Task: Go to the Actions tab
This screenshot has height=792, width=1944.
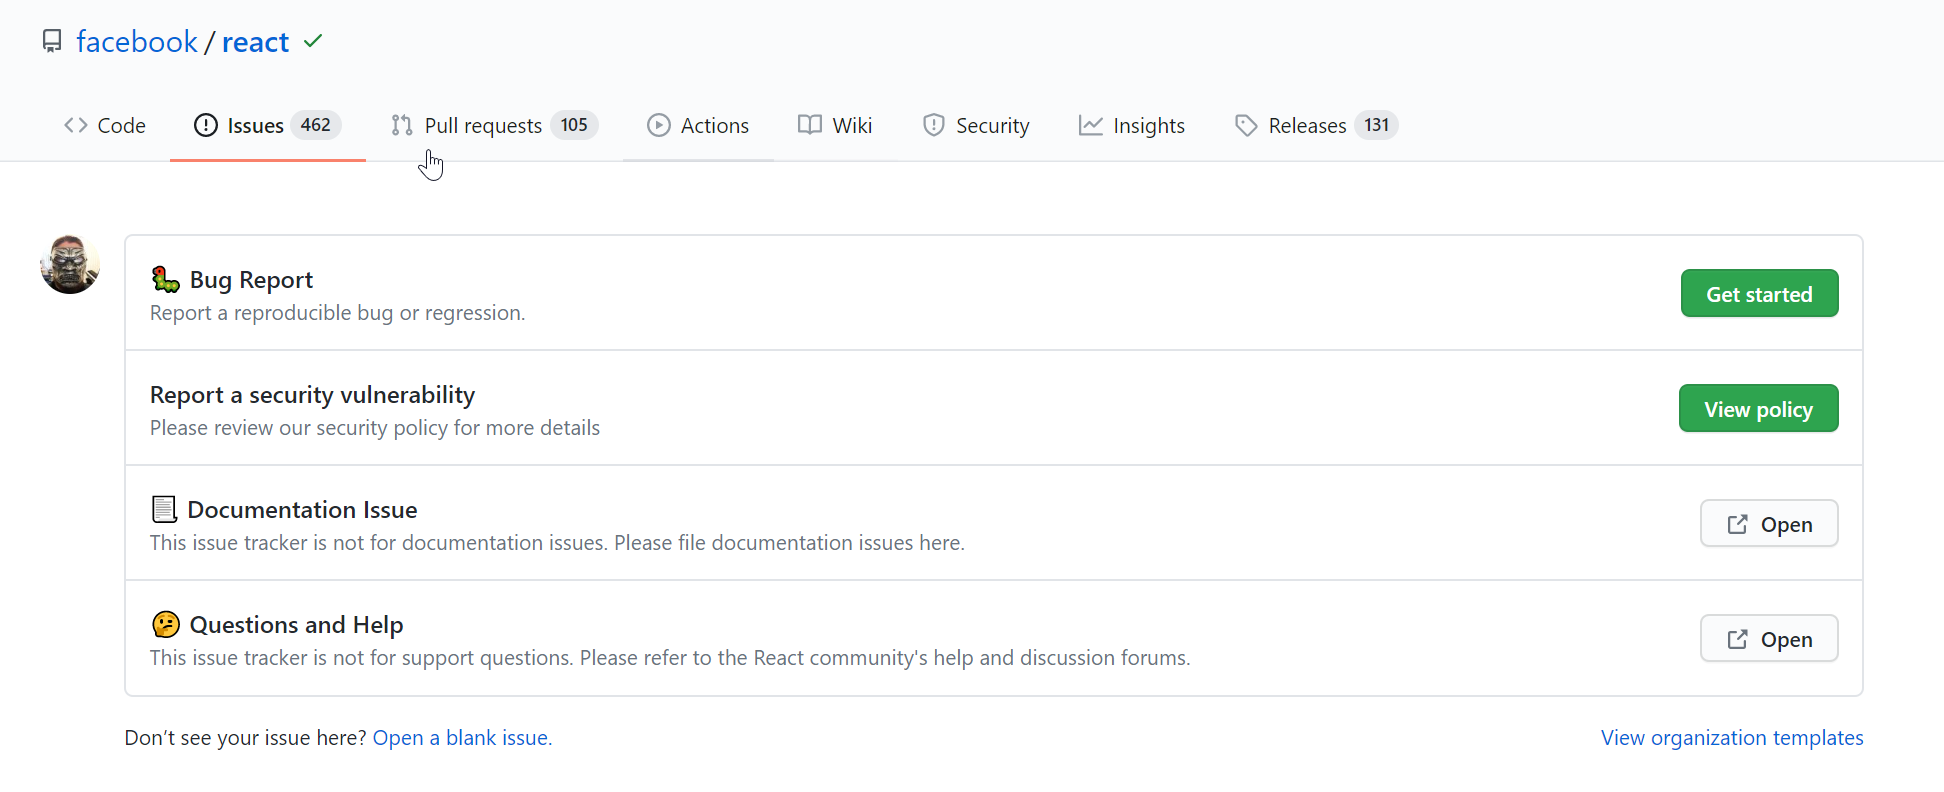Action: tap(698, 125)
